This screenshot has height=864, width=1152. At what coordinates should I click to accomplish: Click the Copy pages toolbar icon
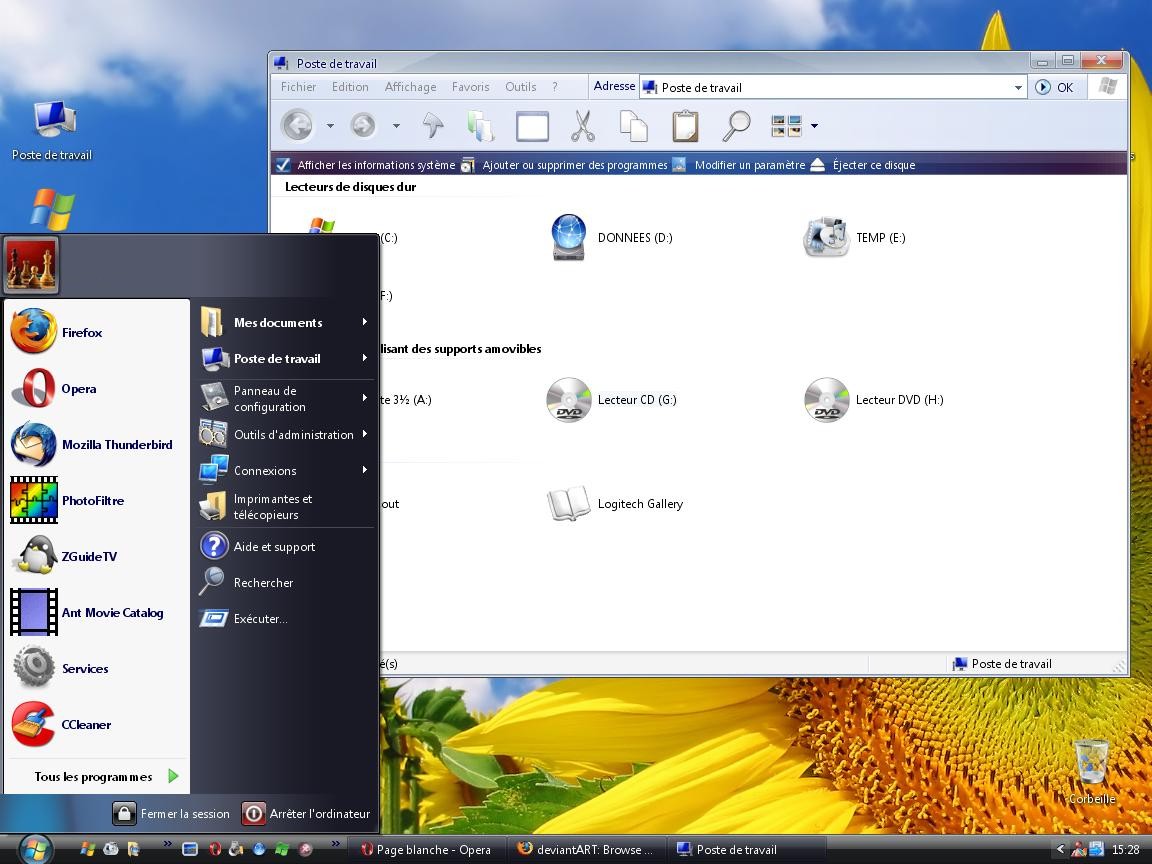click(633, 126)
